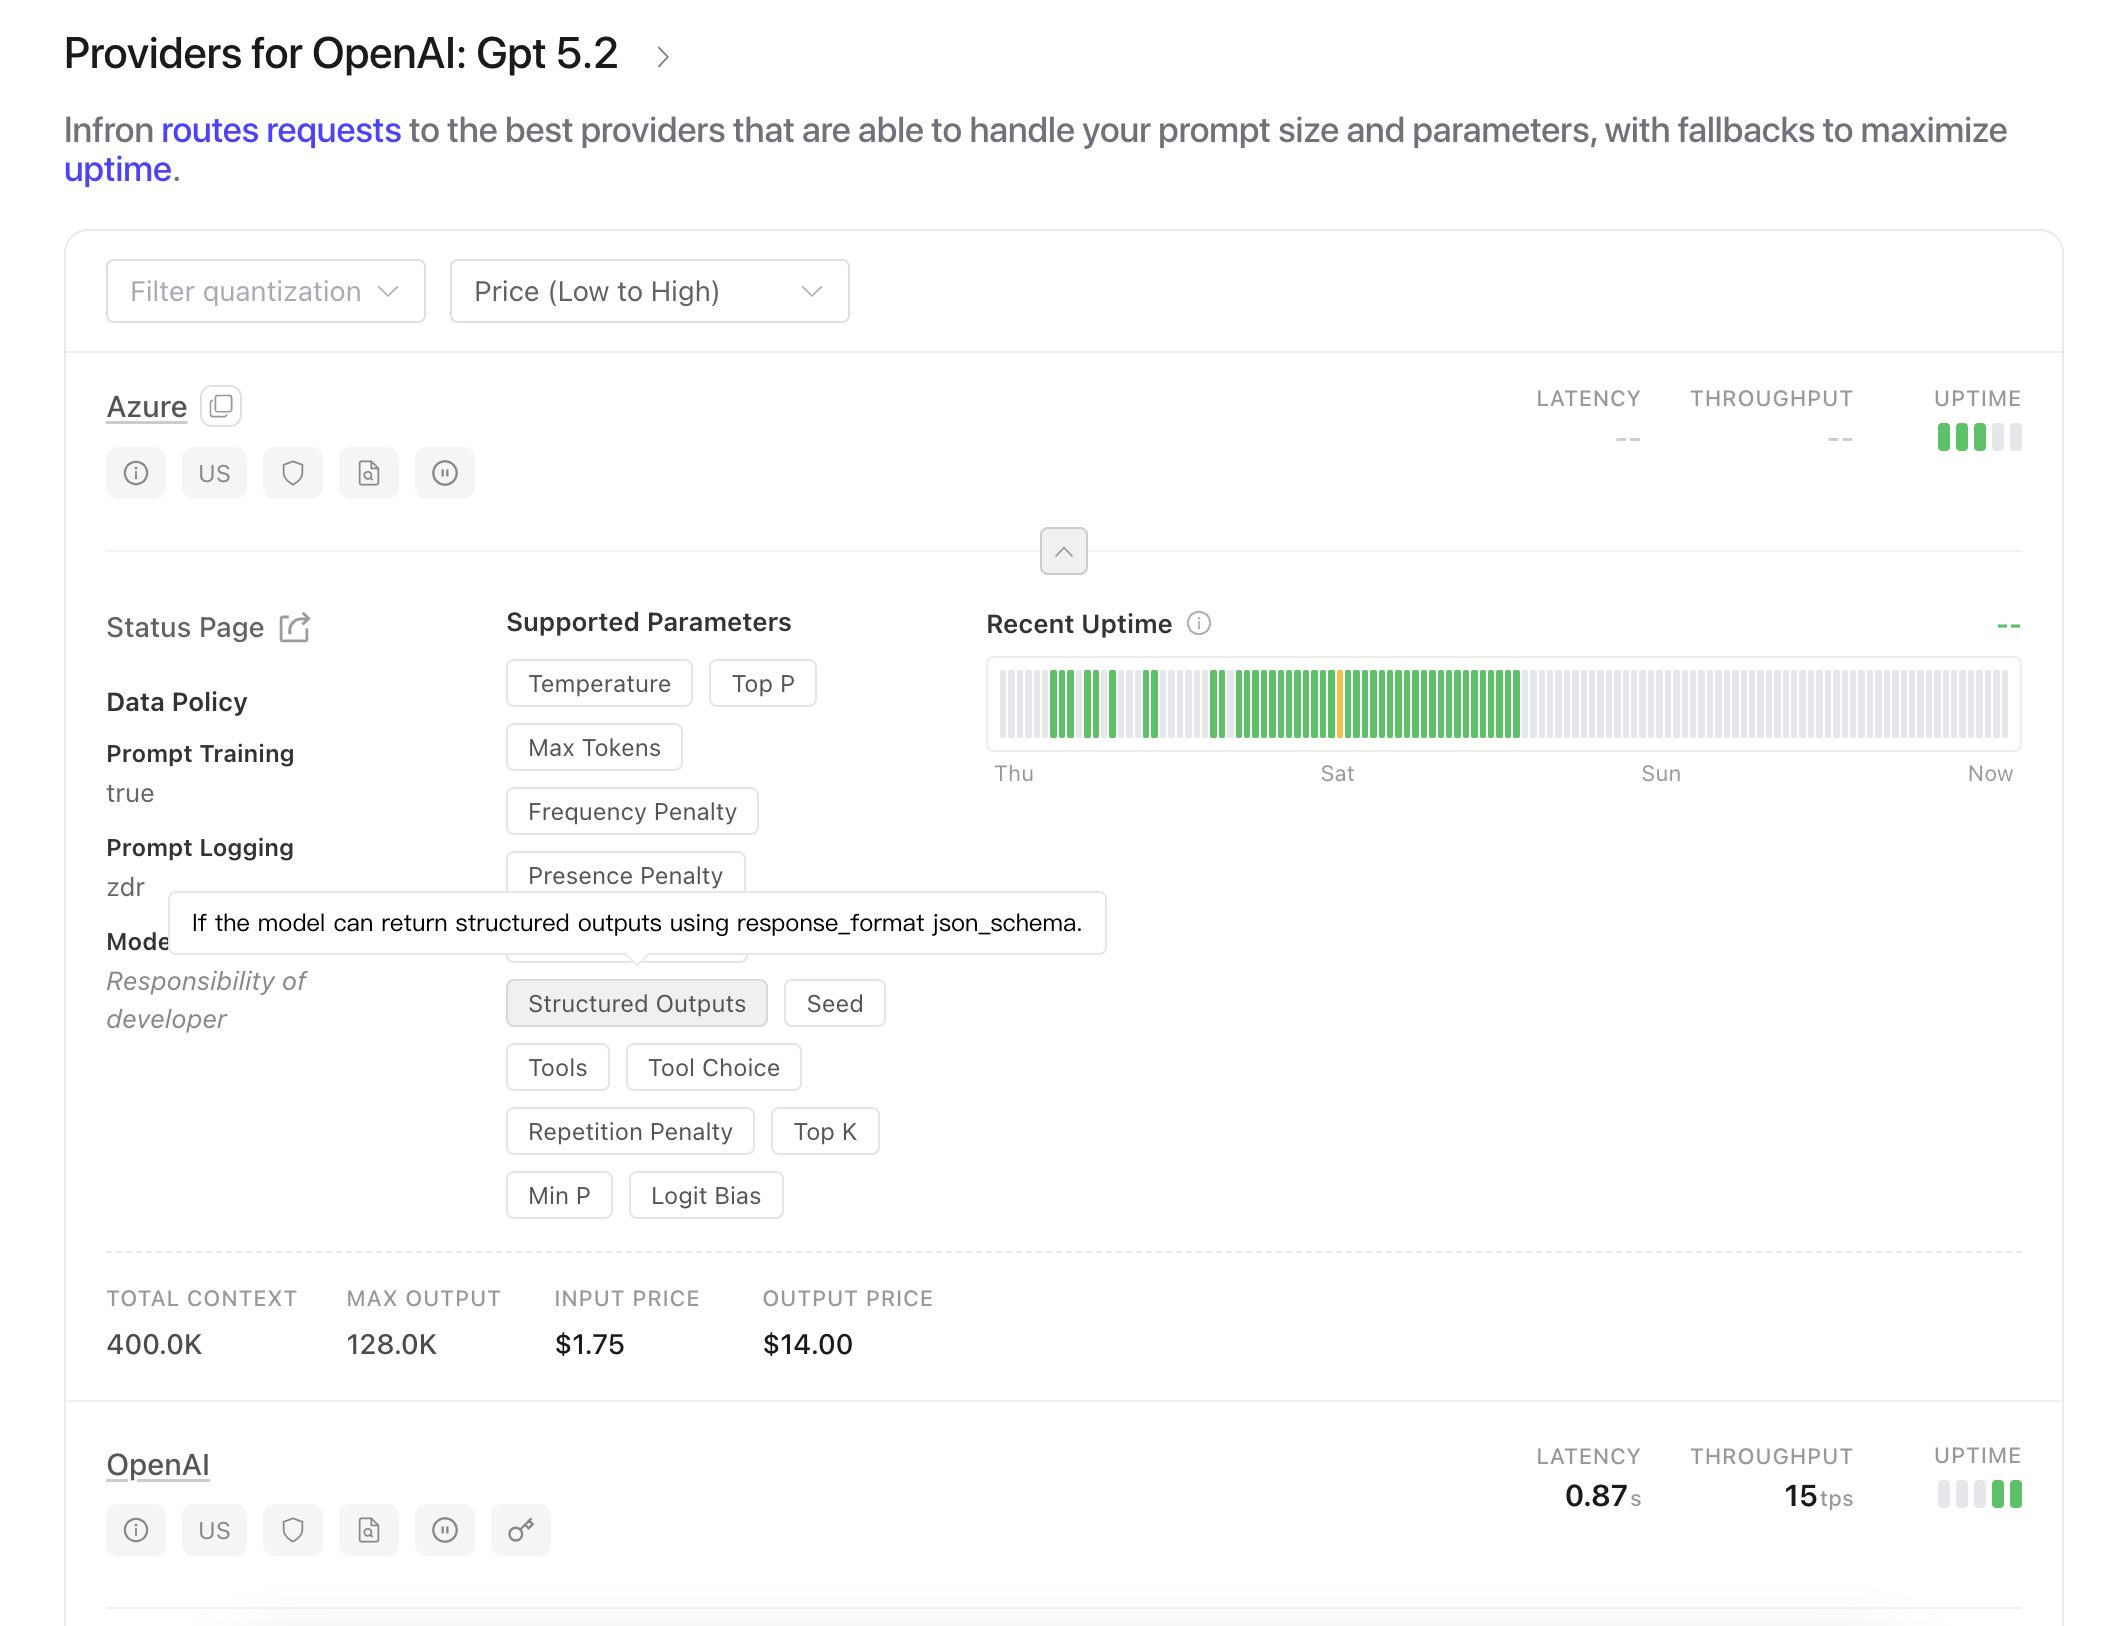
Task: Click Azure's info circle icon
Action: (x=136, y=473)
